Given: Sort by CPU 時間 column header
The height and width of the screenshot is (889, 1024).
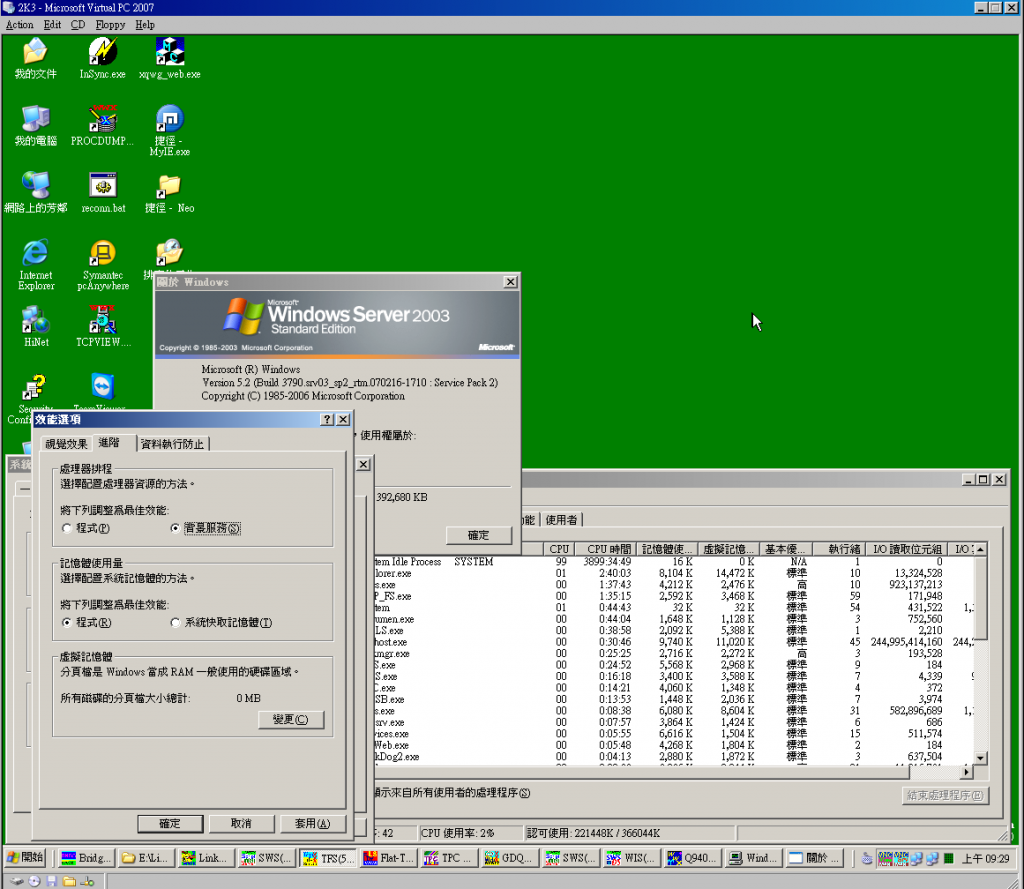Looking at the screenshot, I should 606,549.
